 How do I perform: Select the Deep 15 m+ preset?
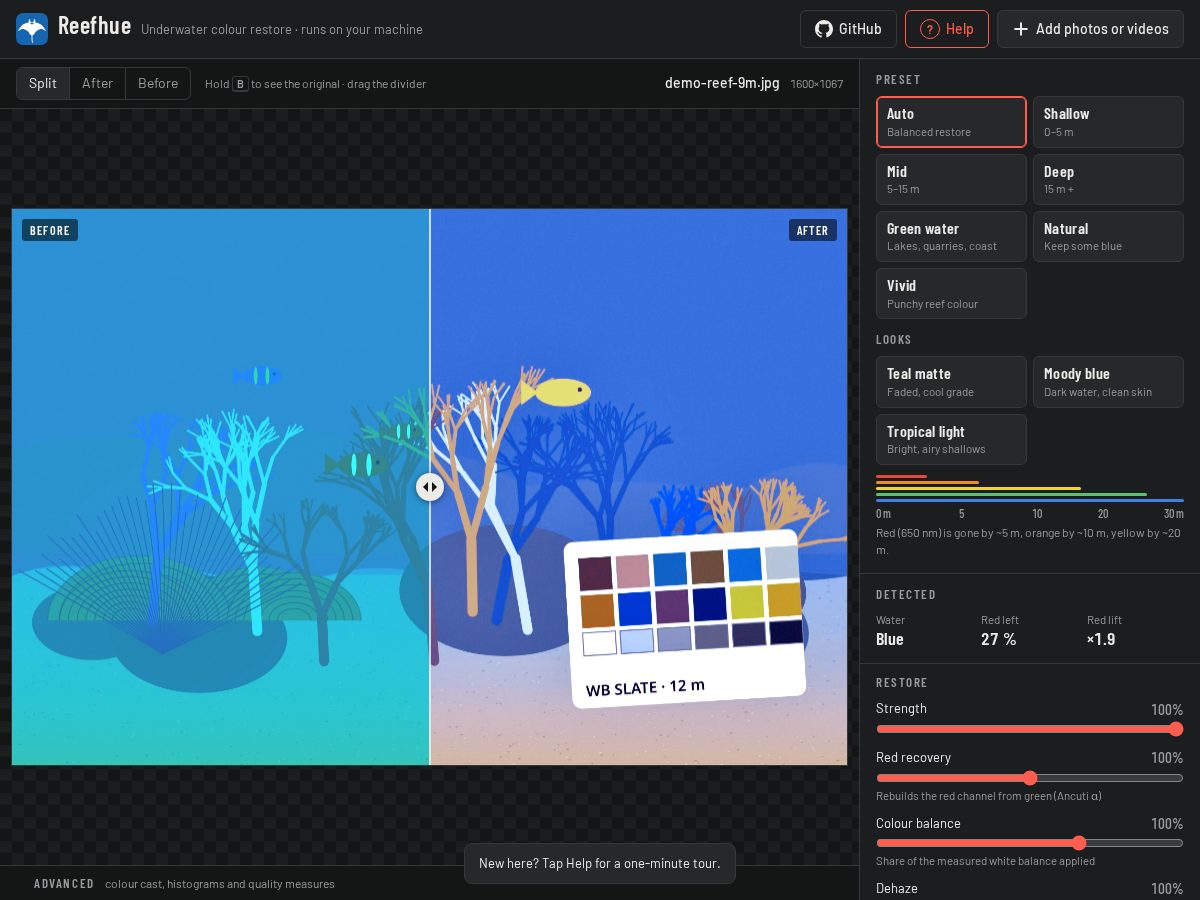[x=1108, y=180]
